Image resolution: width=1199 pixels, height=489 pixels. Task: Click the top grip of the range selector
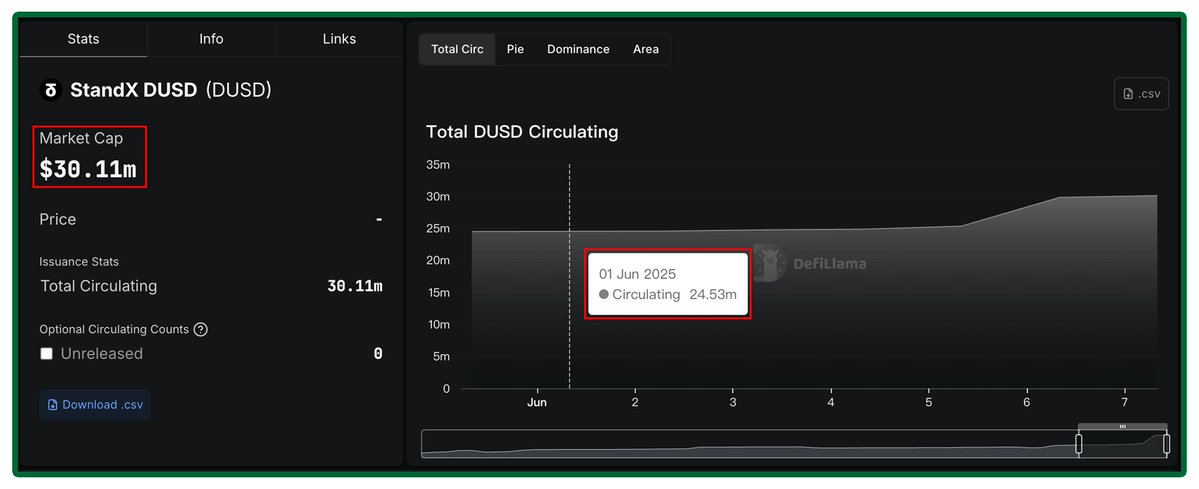[1123, 426]
